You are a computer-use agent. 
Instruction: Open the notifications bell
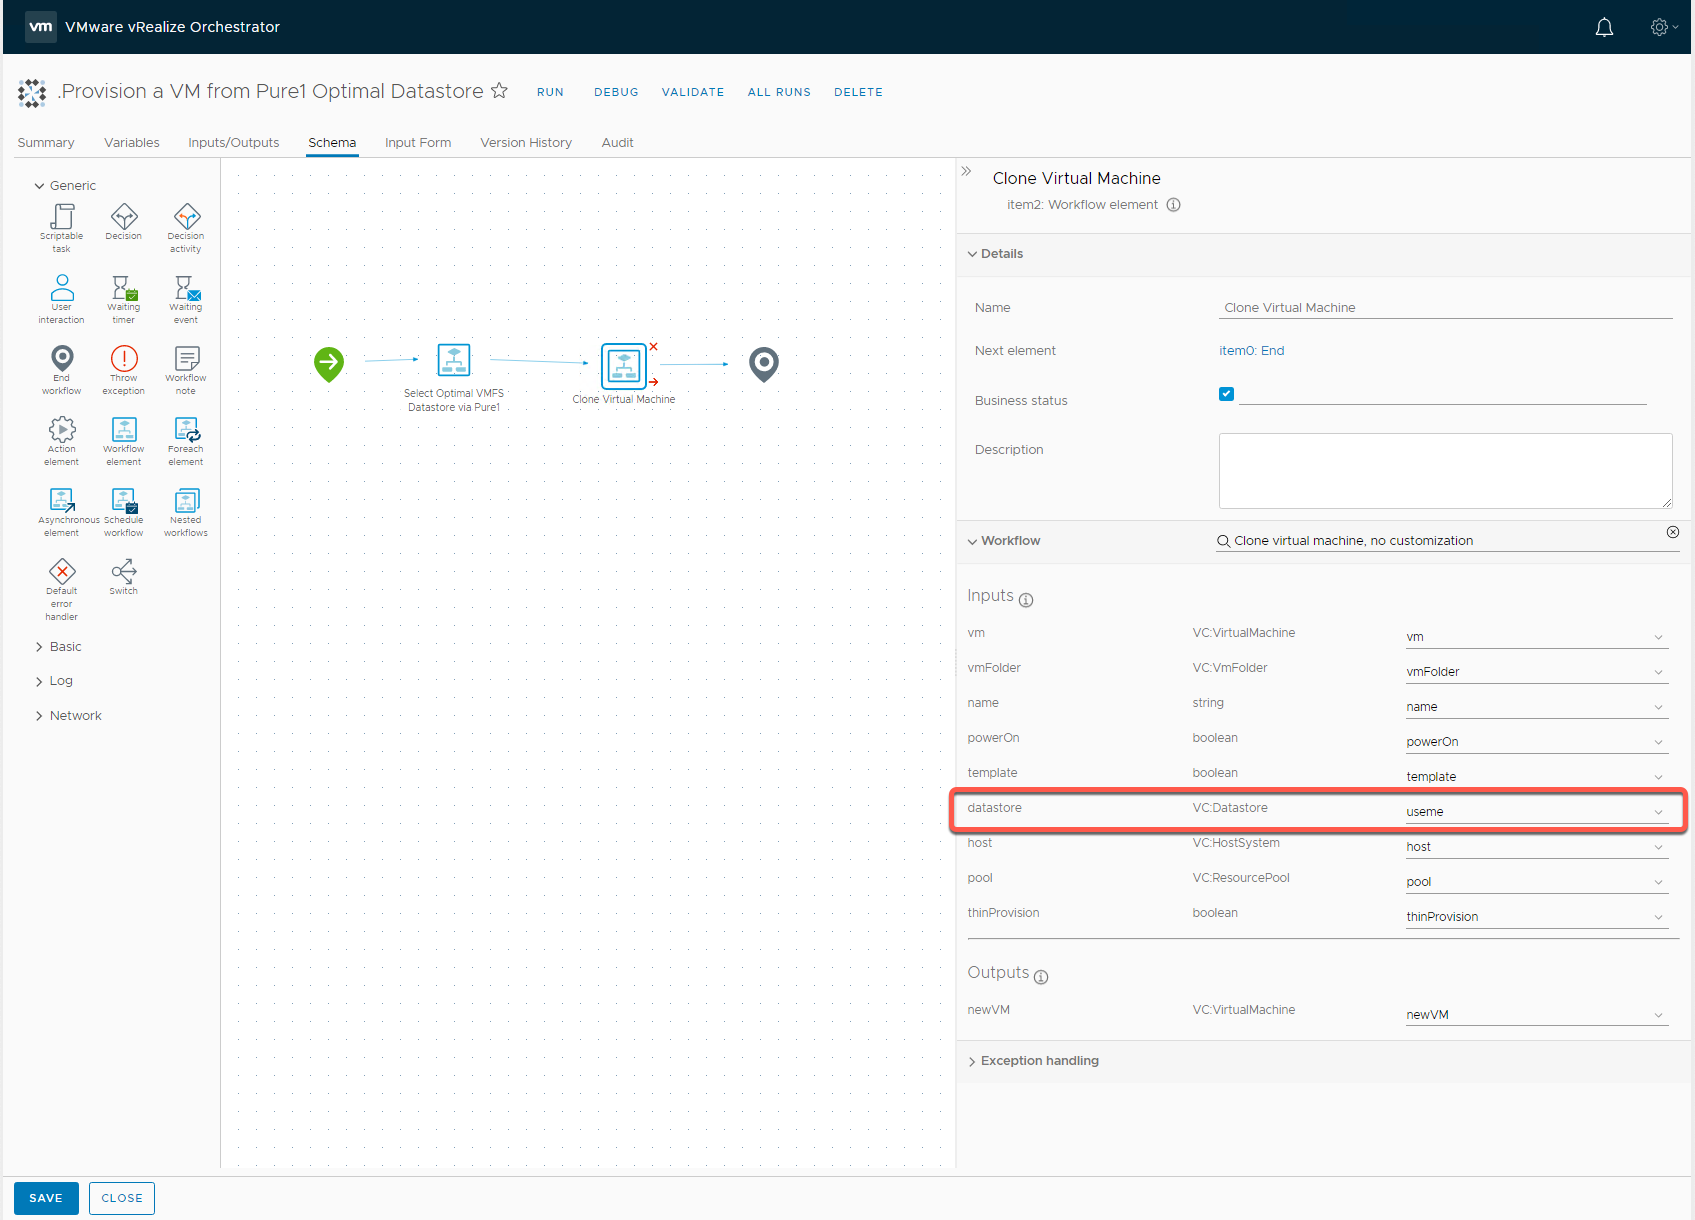point(1604,27)
